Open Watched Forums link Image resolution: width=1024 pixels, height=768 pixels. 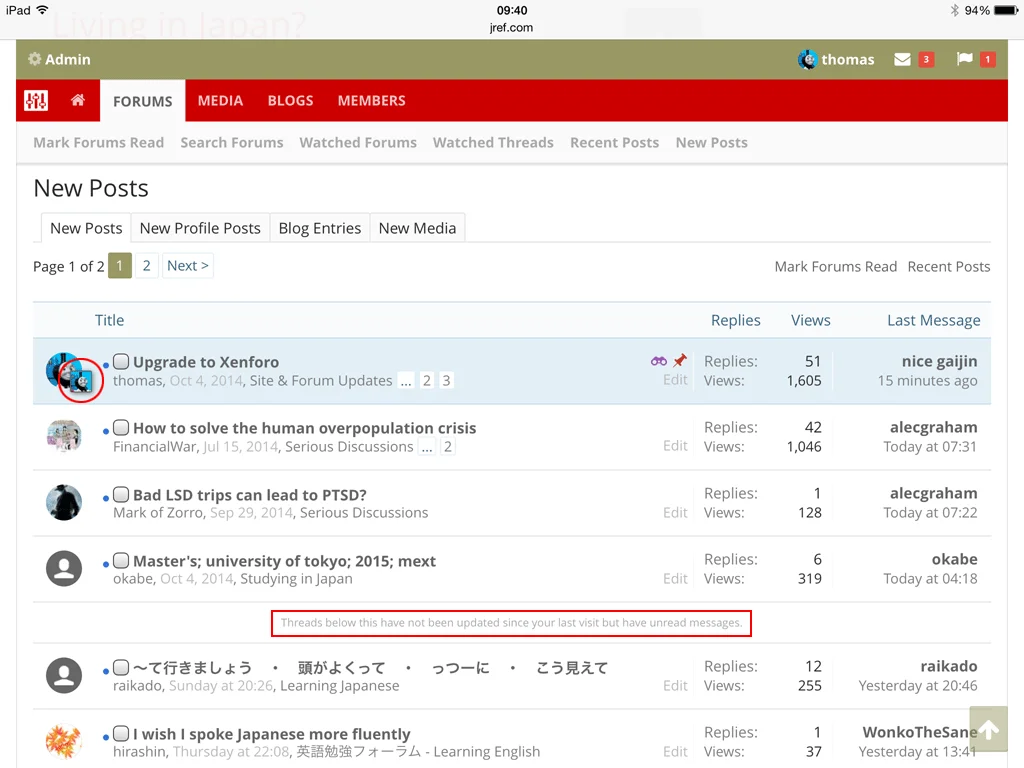point(358,142)
